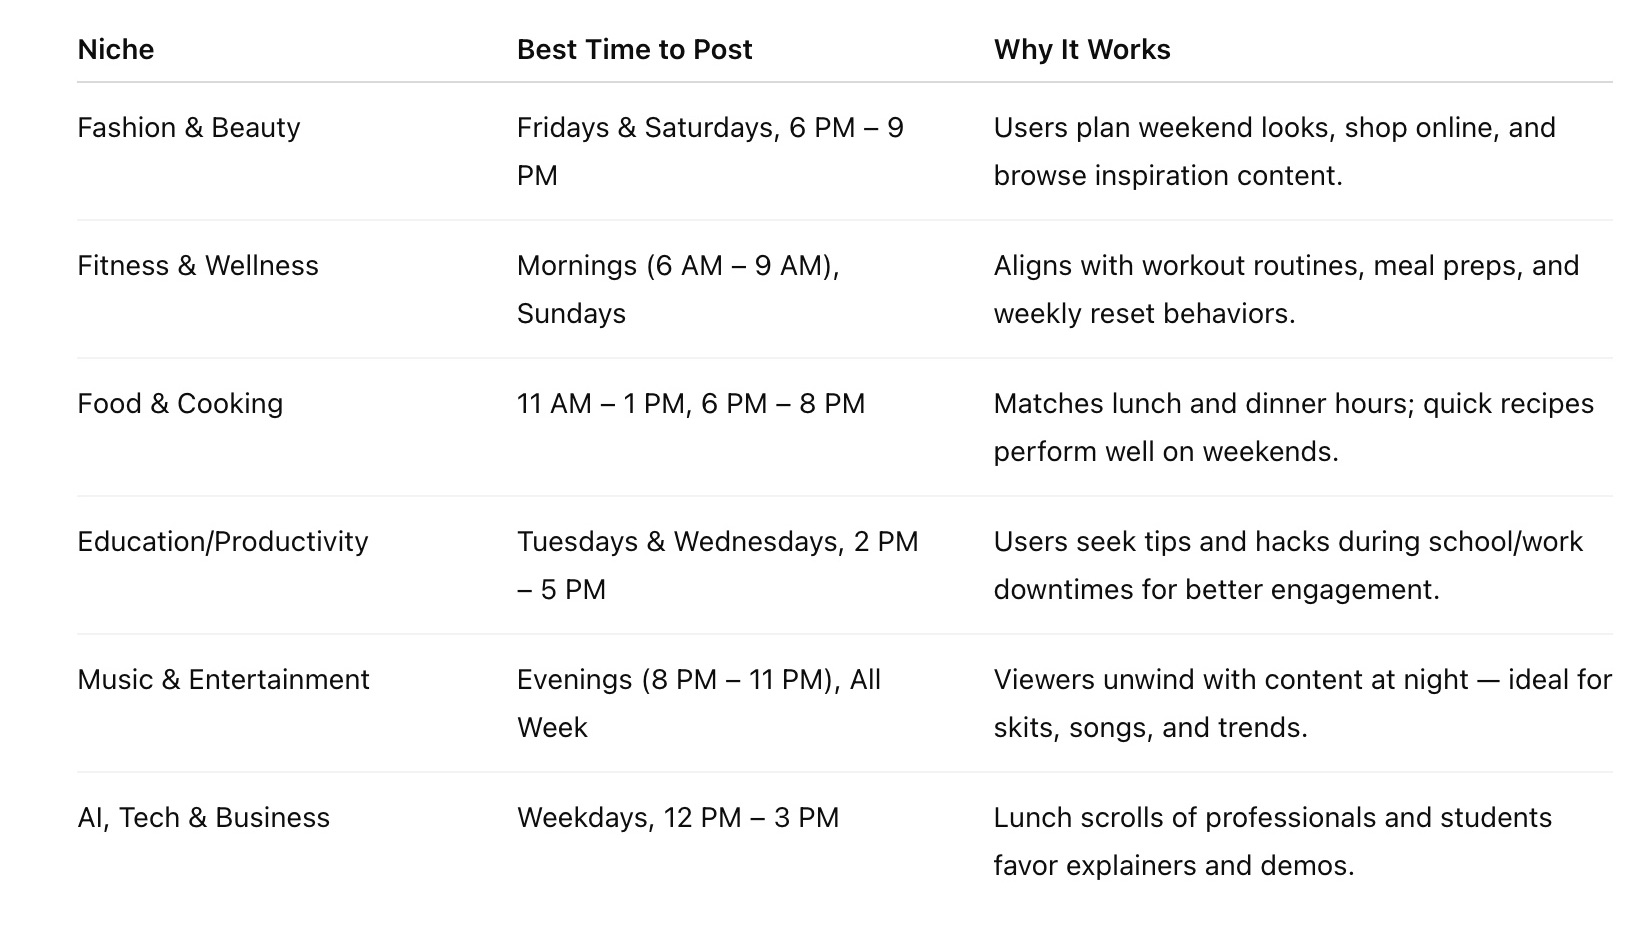Click text about planning weekend looks
Image resolution: width=1643 pixels, height=926 pixels.
coord(1274,151)
